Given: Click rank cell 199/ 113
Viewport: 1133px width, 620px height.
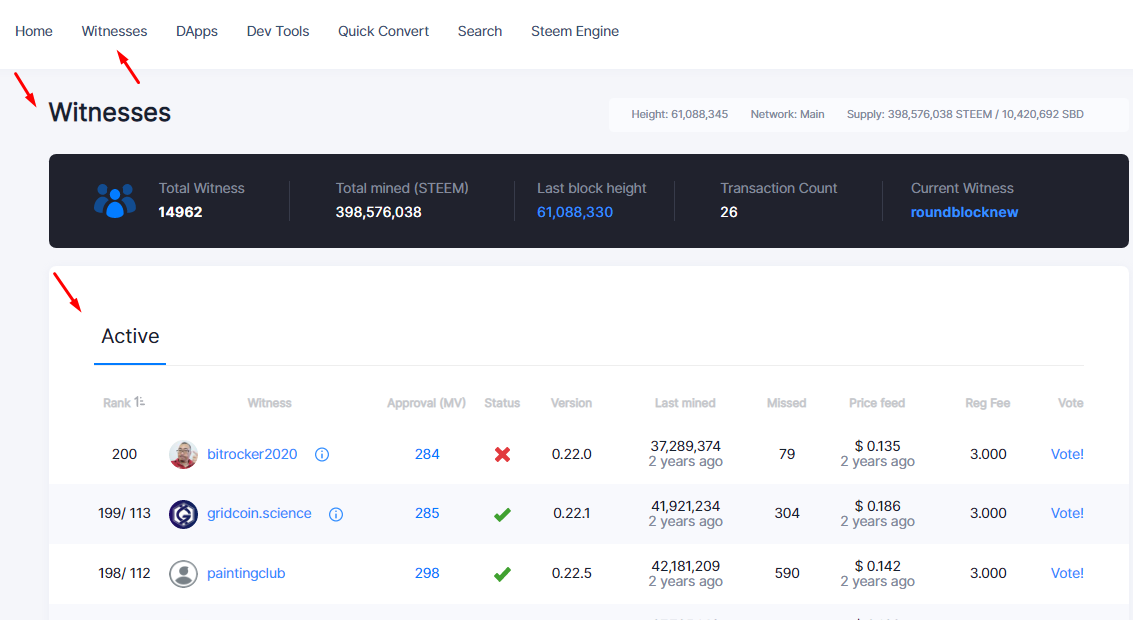Looking at the screenshot, I should (124, 513).
